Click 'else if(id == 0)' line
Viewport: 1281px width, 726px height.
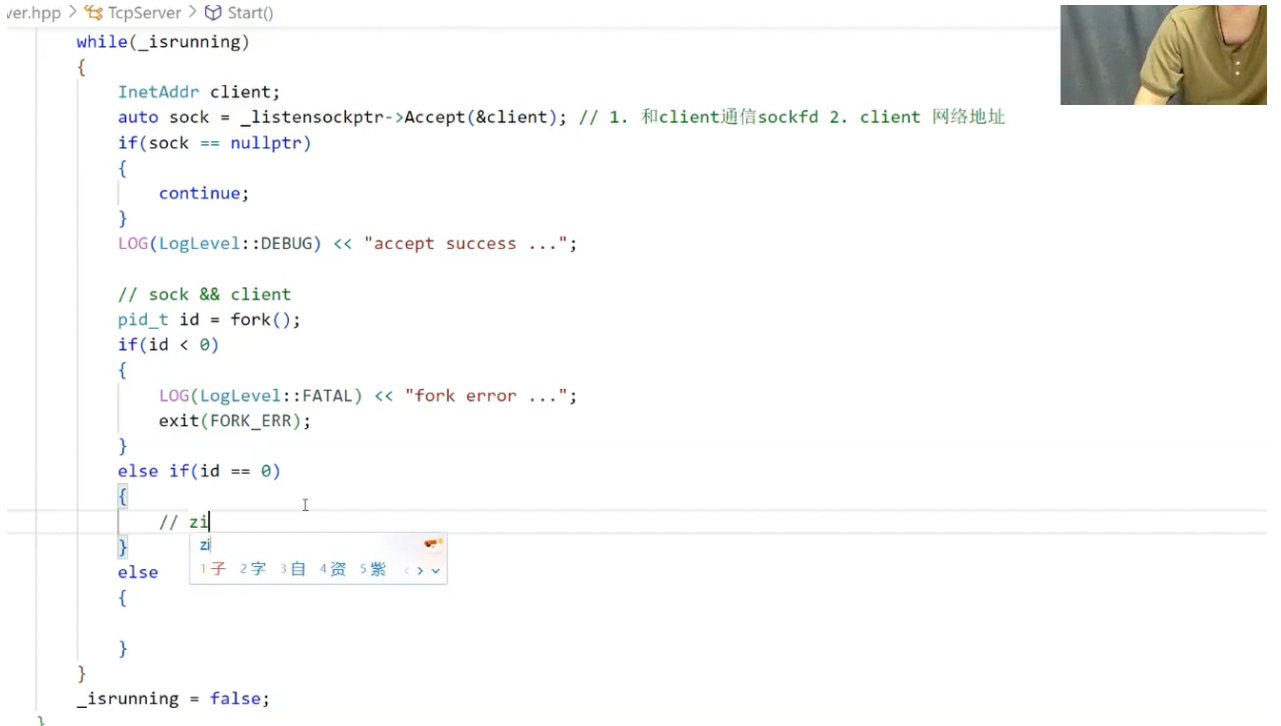(199, 471)
